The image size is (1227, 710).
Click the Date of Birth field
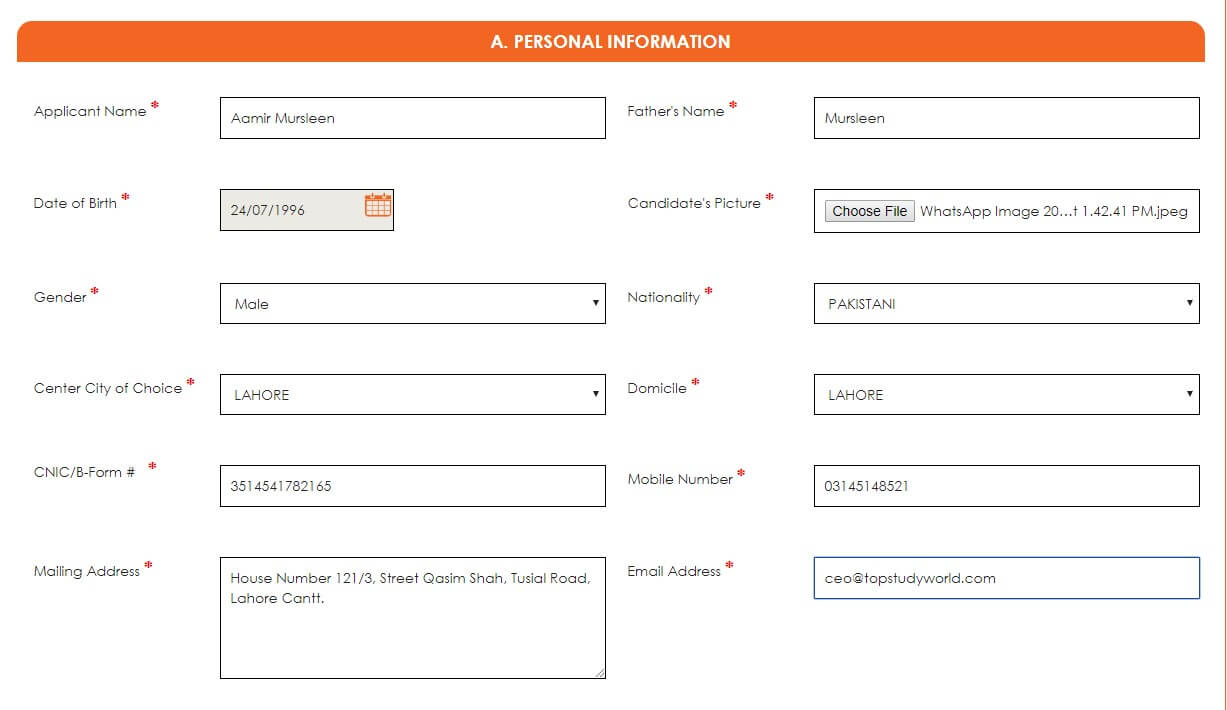pyautogui.click(x=290, y=210)
